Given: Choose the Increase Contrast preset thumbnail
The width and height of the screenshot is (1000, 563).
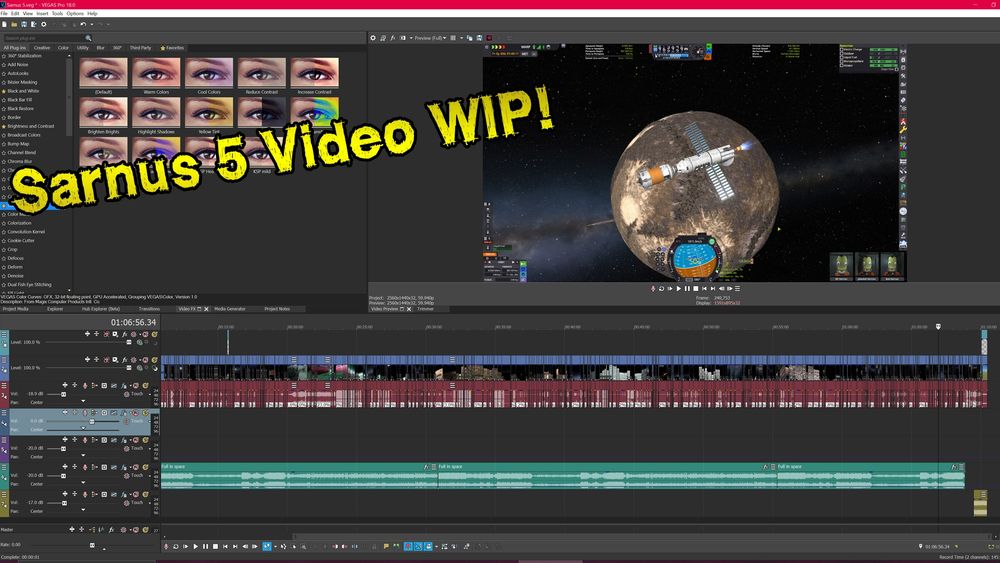Looking at the screenshot, I should coord(314,73).
